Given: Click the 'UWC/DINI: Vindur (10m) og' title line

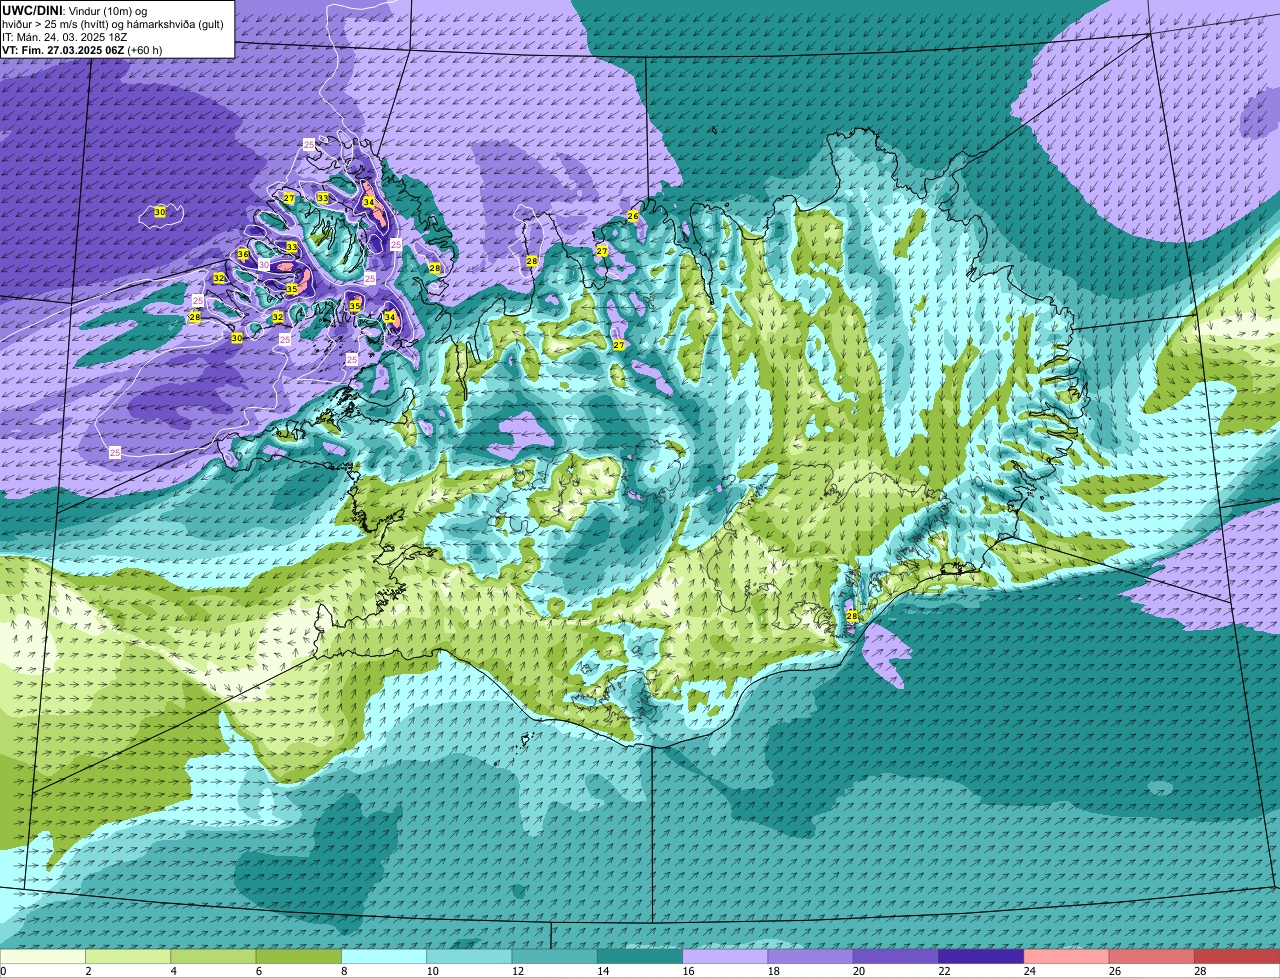Looking at the screenshot, I should pyautogui.click(x=75, y=10).
